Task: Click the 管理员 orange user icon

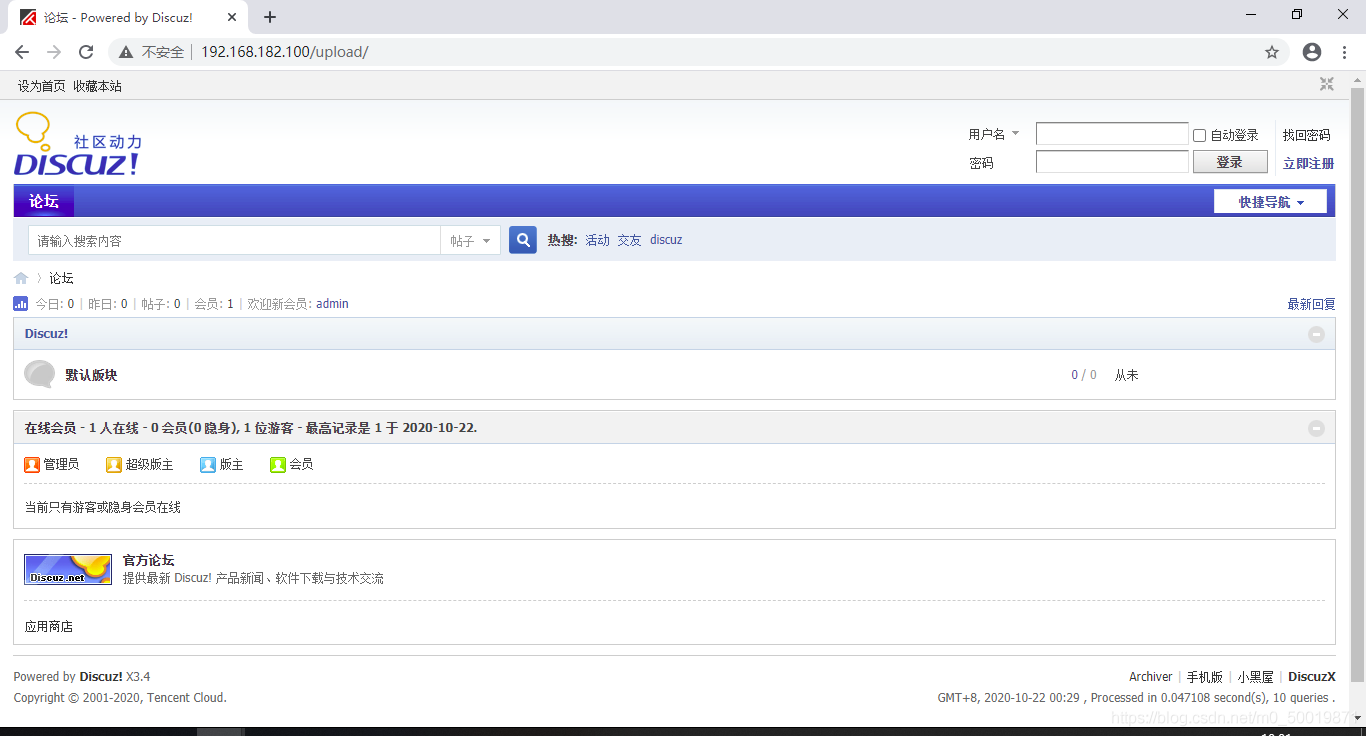Action: (32, 464)
